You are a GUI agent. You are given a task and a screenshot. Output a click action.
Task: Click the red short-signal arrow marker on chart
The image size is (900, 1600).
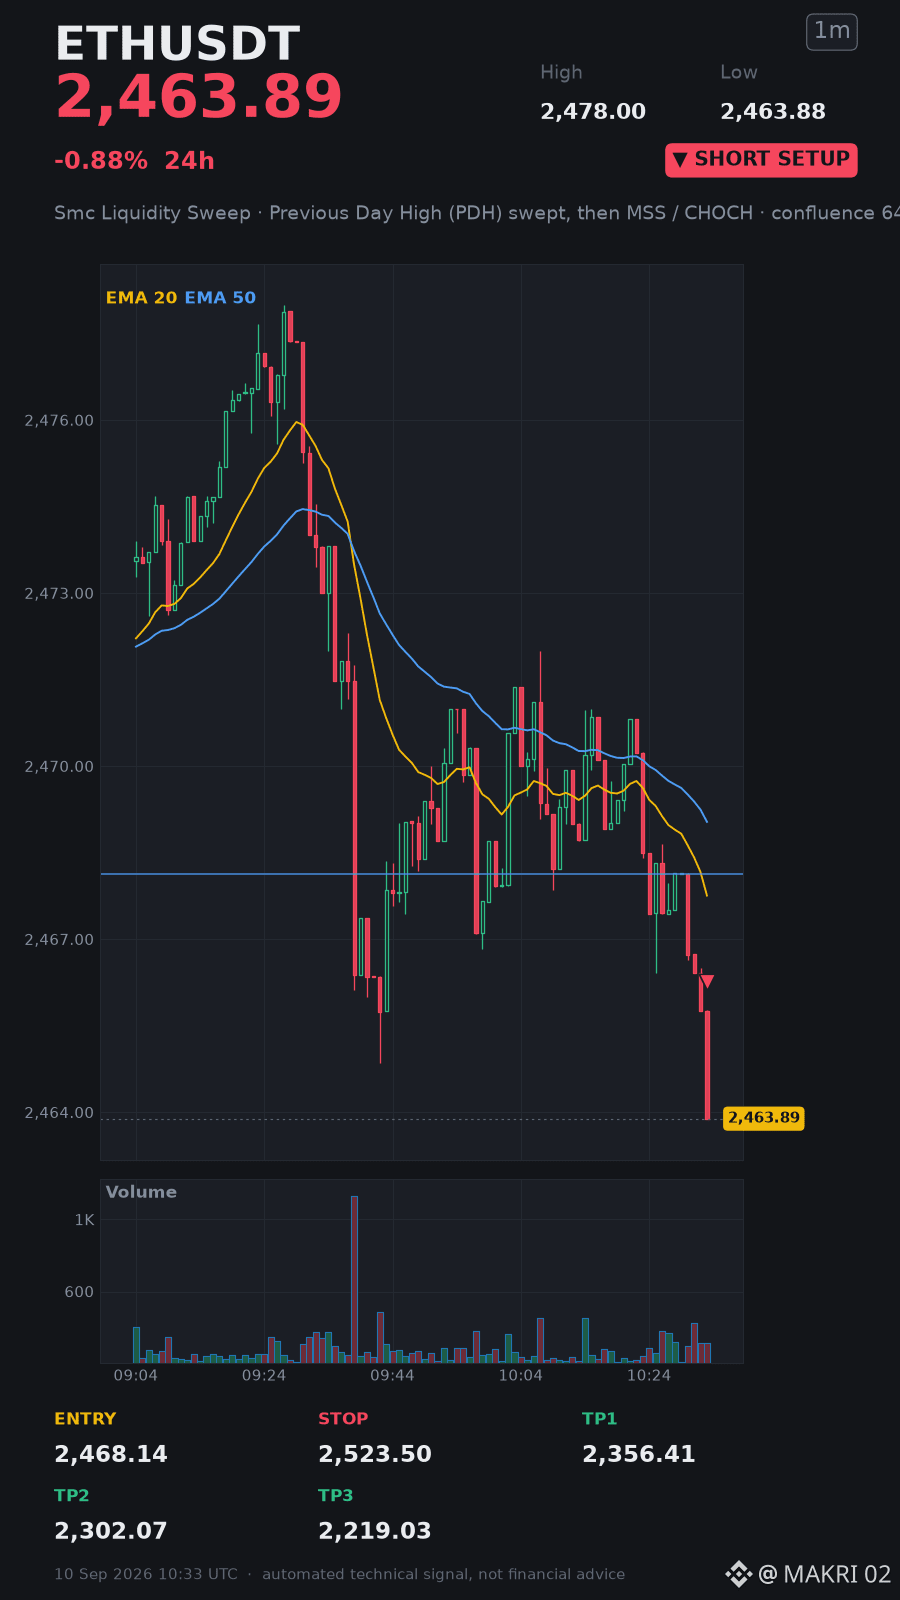click(707, 981)
